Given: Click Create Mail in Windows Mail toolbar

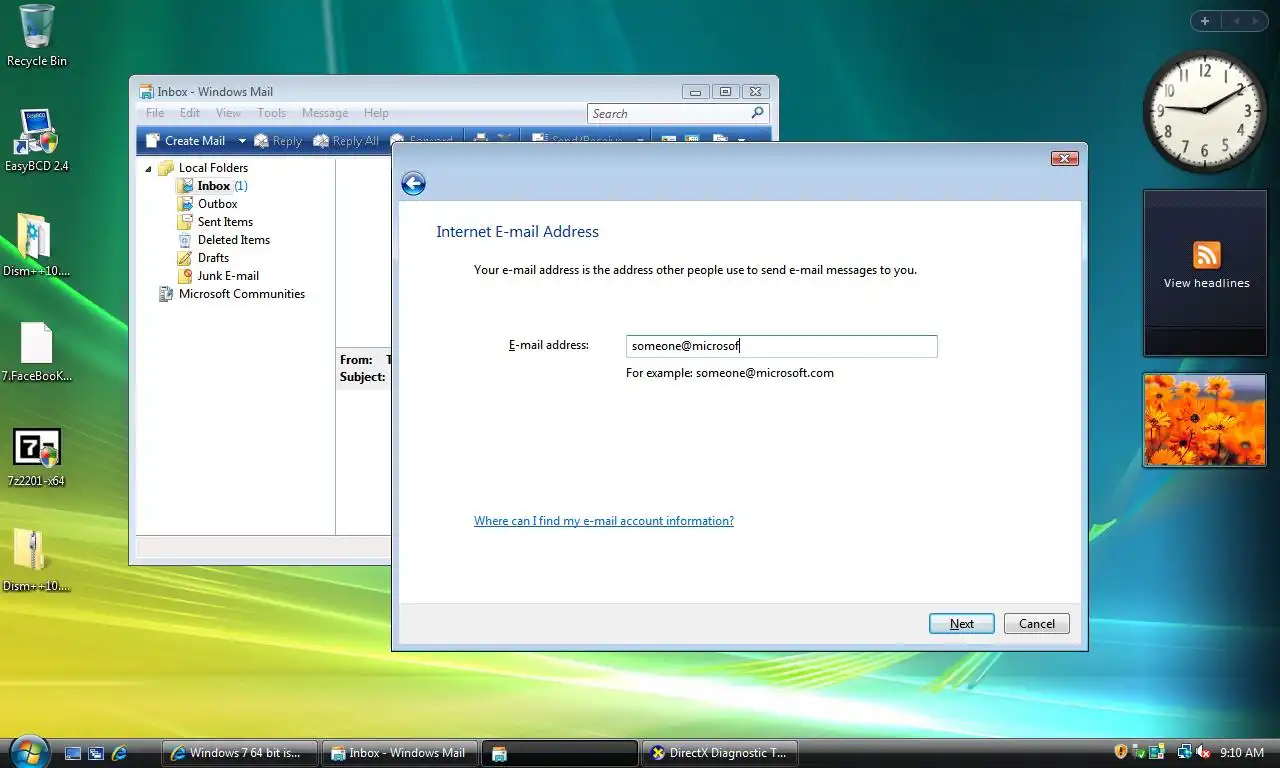Looking at the screenshot, I should 186,141.
